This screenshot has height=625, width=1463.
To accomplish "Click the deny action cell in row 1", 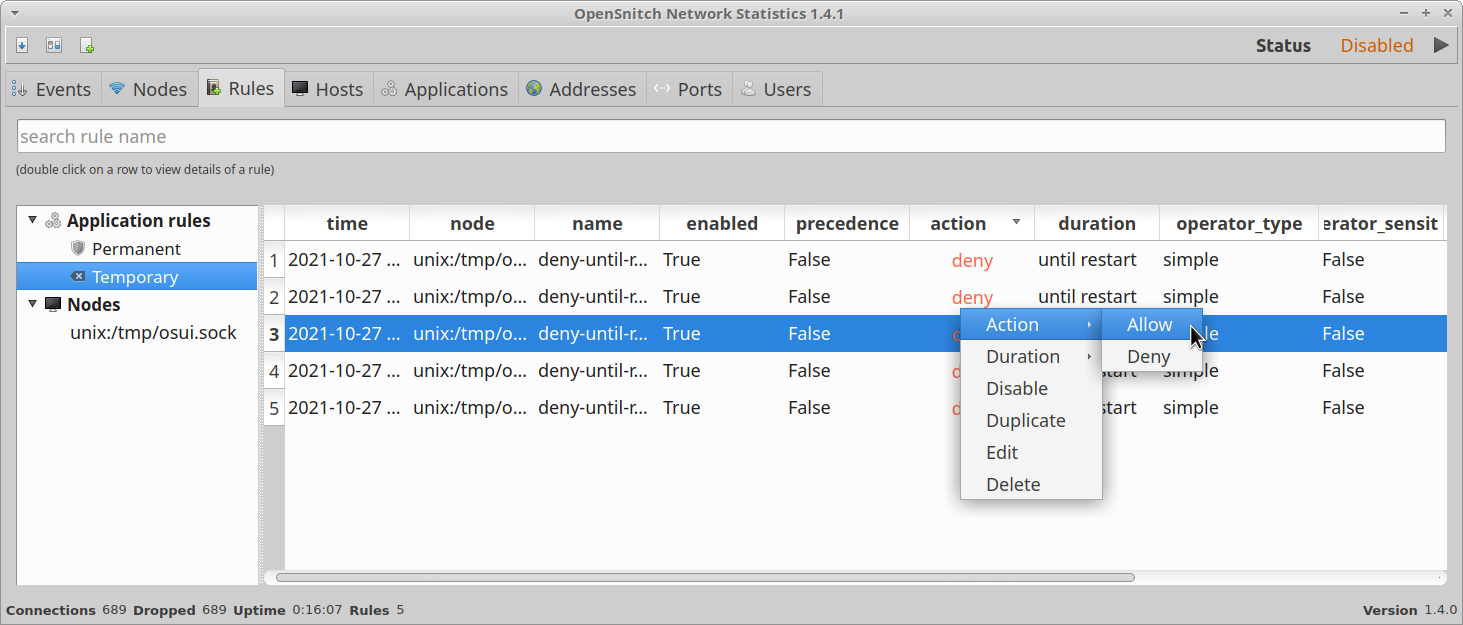I will click(972, 260).
